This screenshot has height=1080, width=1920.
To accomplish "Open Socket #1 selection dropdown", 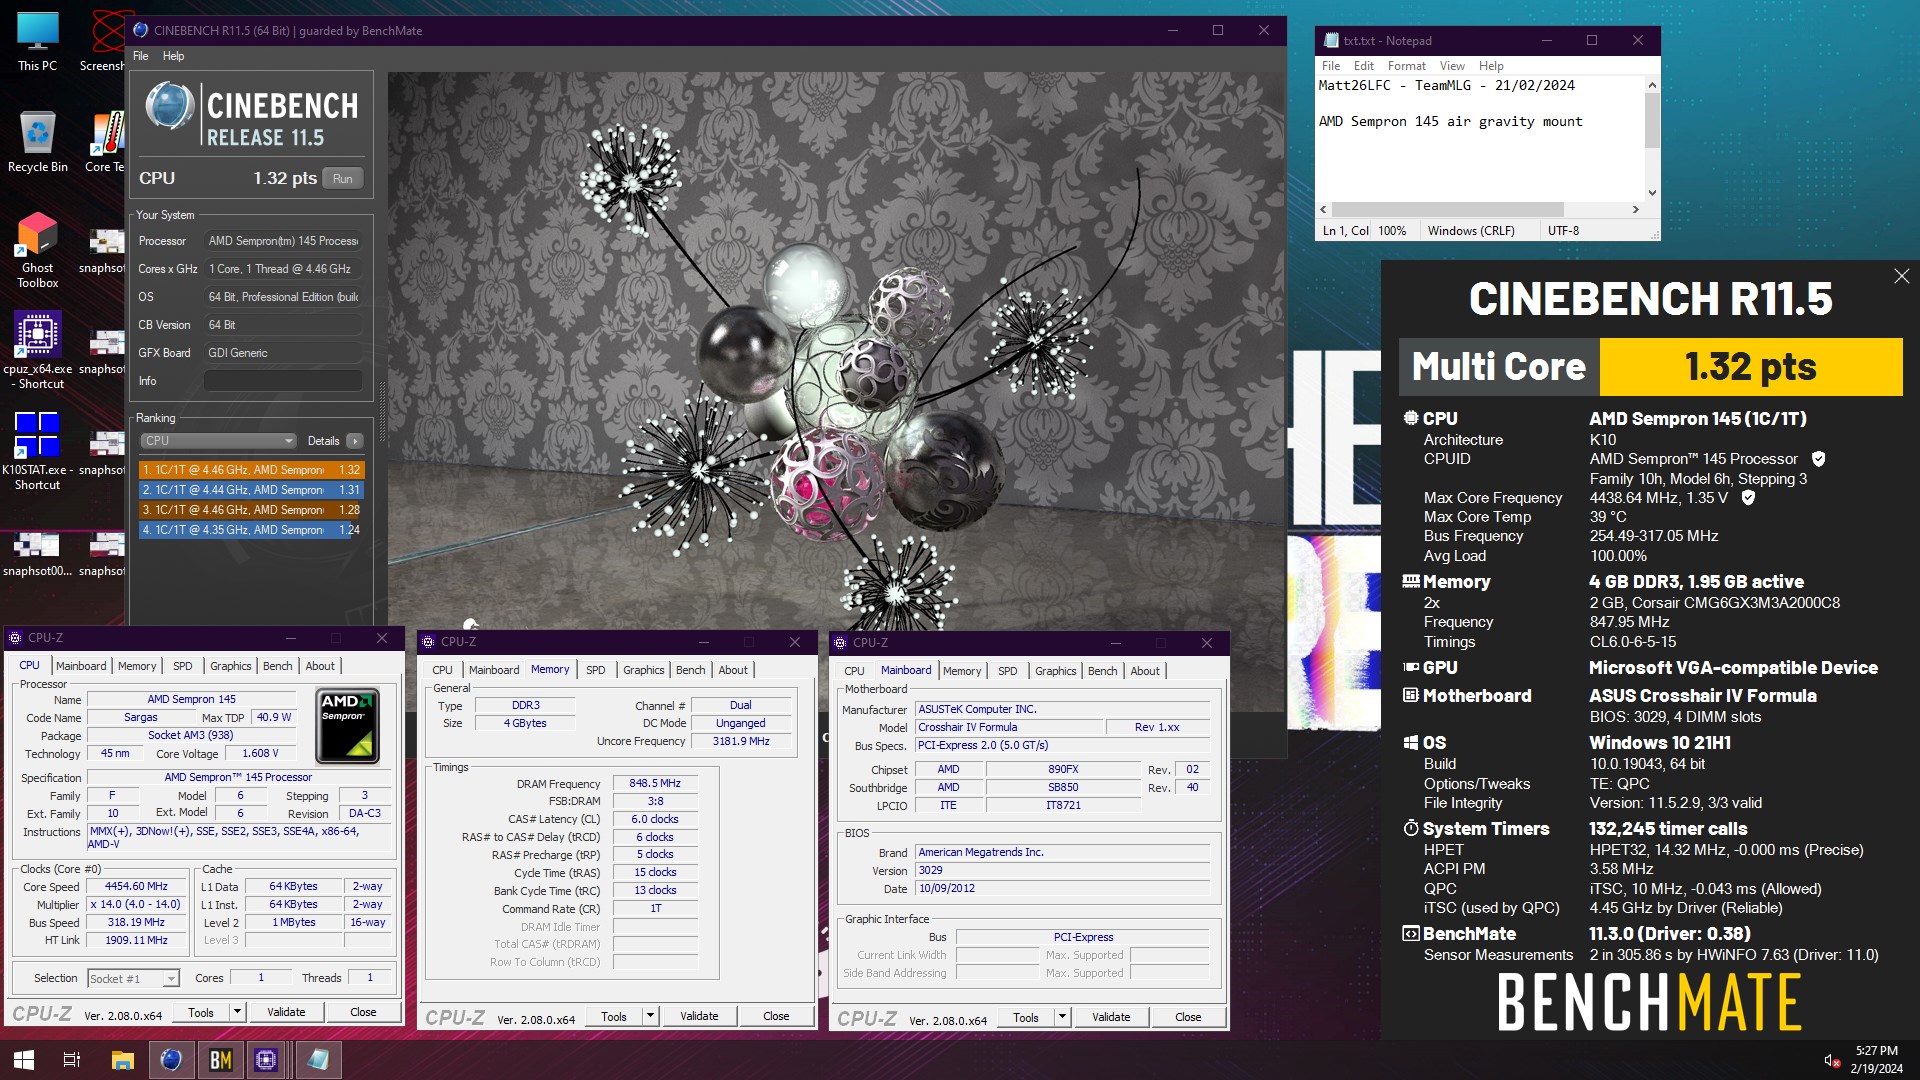I will (133, 979).
